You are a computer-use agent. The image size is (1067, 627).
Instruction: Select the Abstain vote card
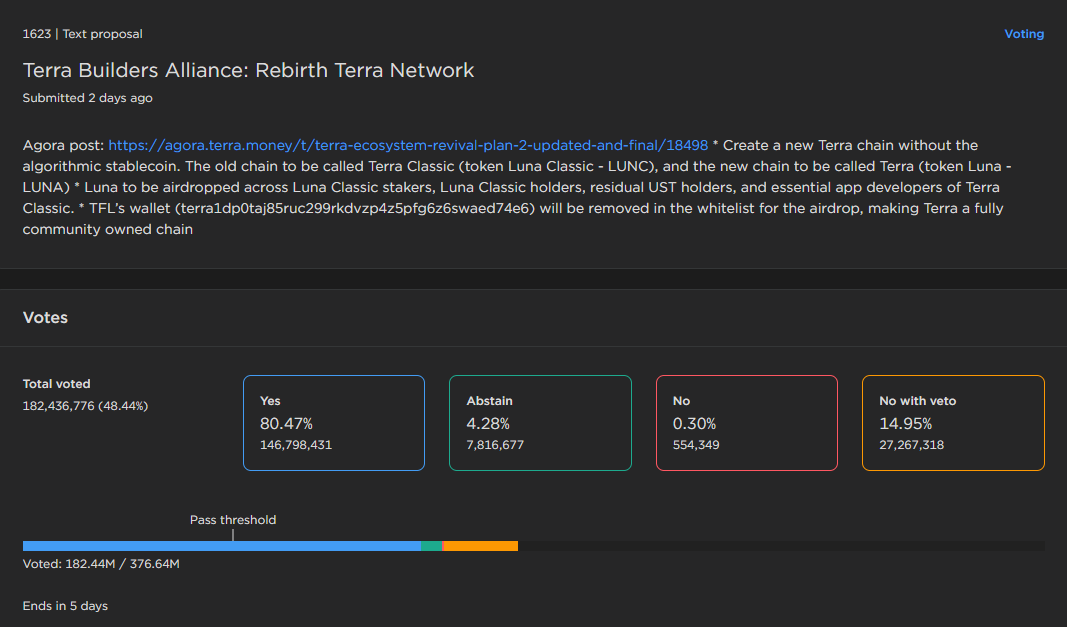coord(540,423)
